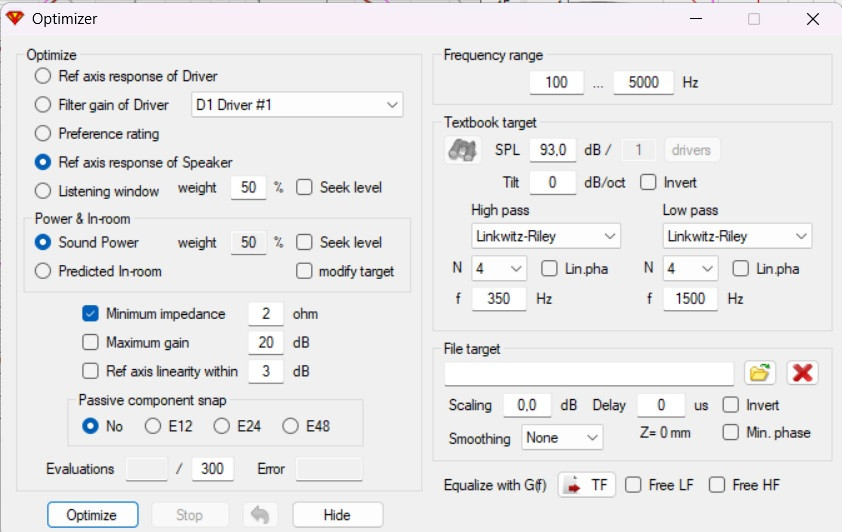Click the Optimizer app logo in title bar

[14, 18]
